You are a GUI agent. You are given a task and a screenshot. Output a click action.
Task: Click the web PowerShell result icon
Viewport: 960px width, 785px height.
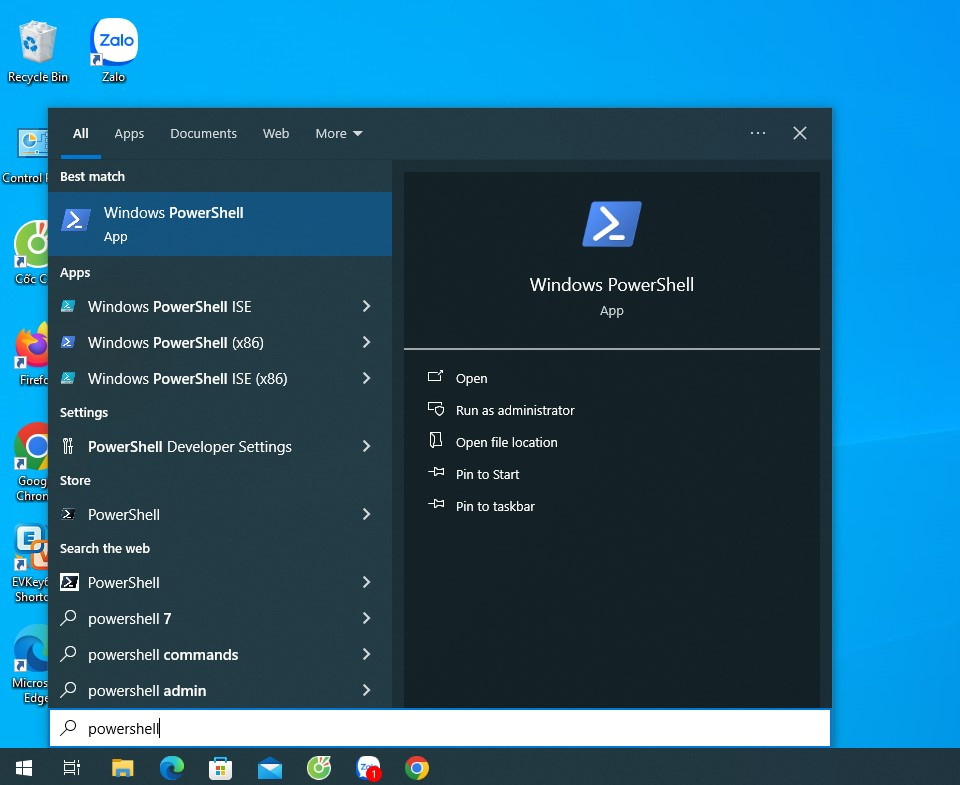pyautogui.click(x=69, y=582)
